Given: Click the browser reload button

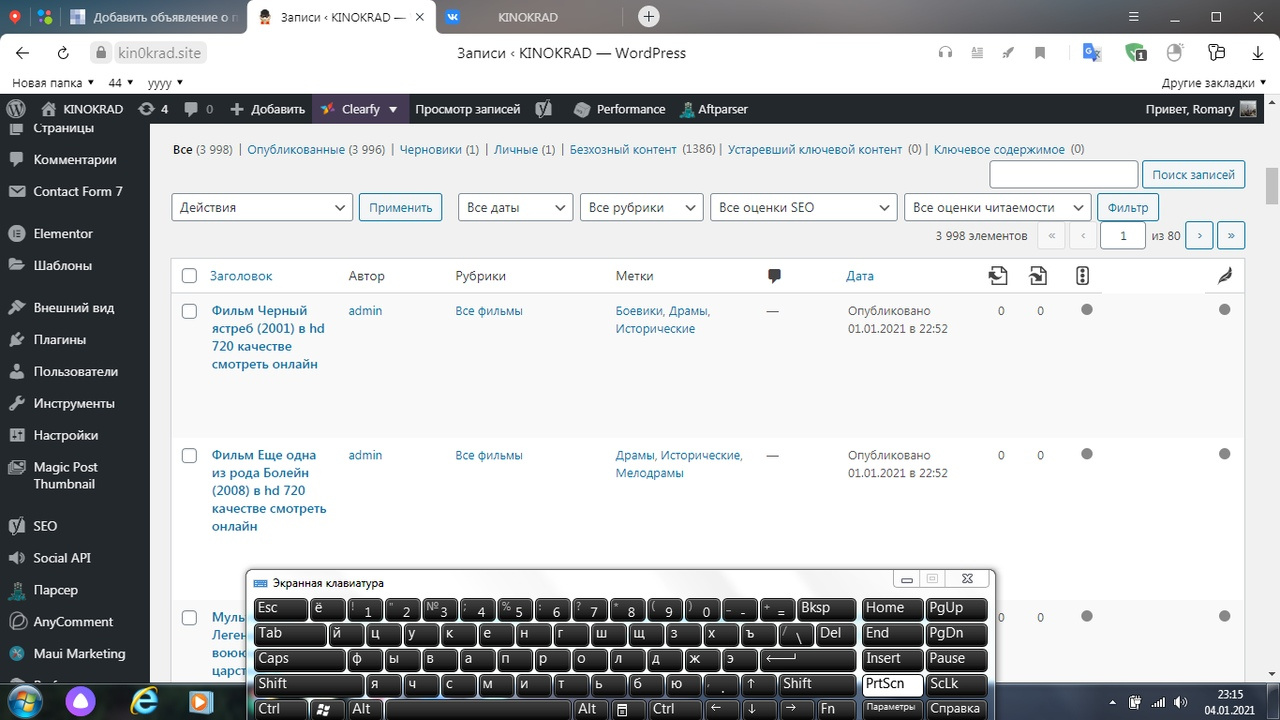Looking at the screenshot, I should pos(63,53).
